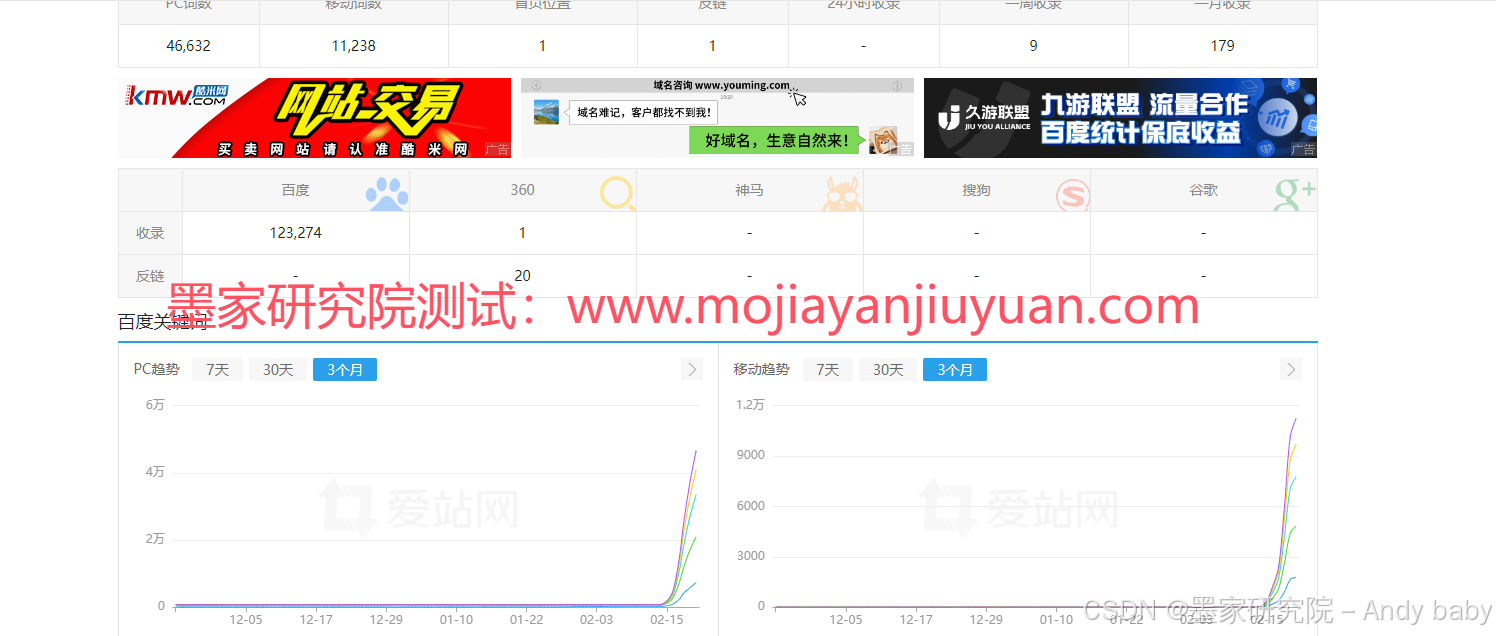The image size is (1496, 636).
Task: Click the Baidu paw icon
Action: (x=387, y=193)
